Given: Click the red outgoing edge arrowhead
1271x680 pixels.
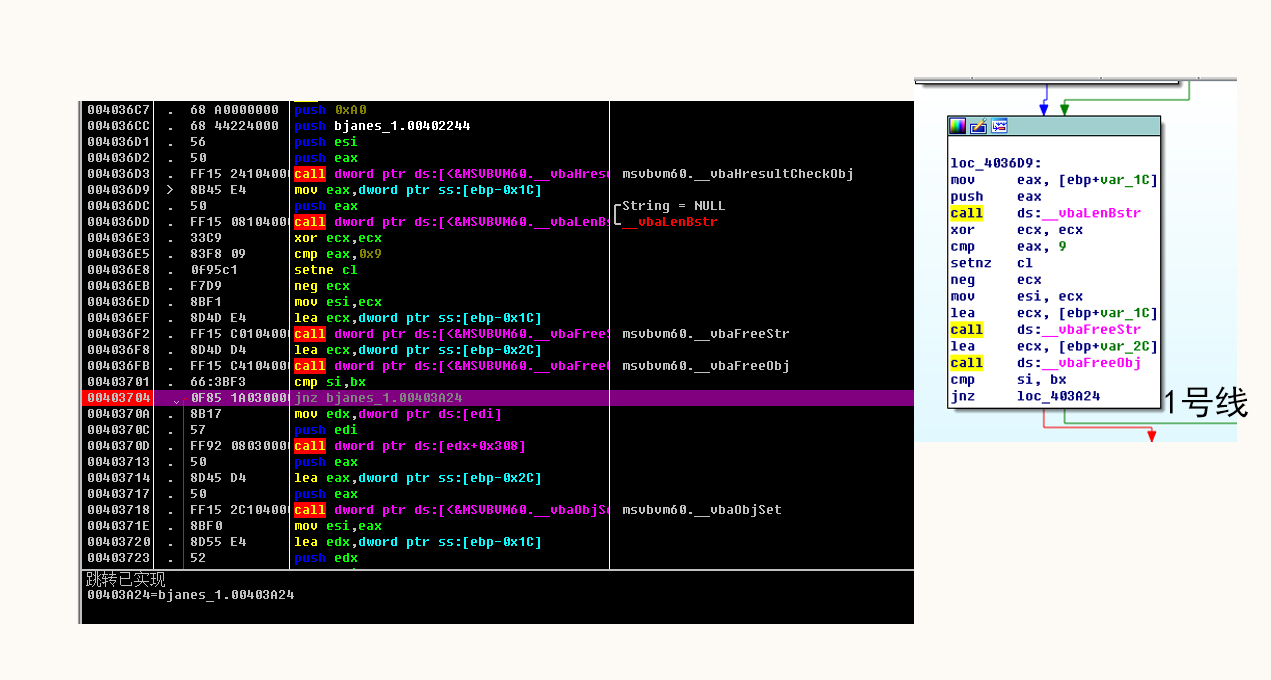Looking at the screenshot, I should coord(1151,436).
